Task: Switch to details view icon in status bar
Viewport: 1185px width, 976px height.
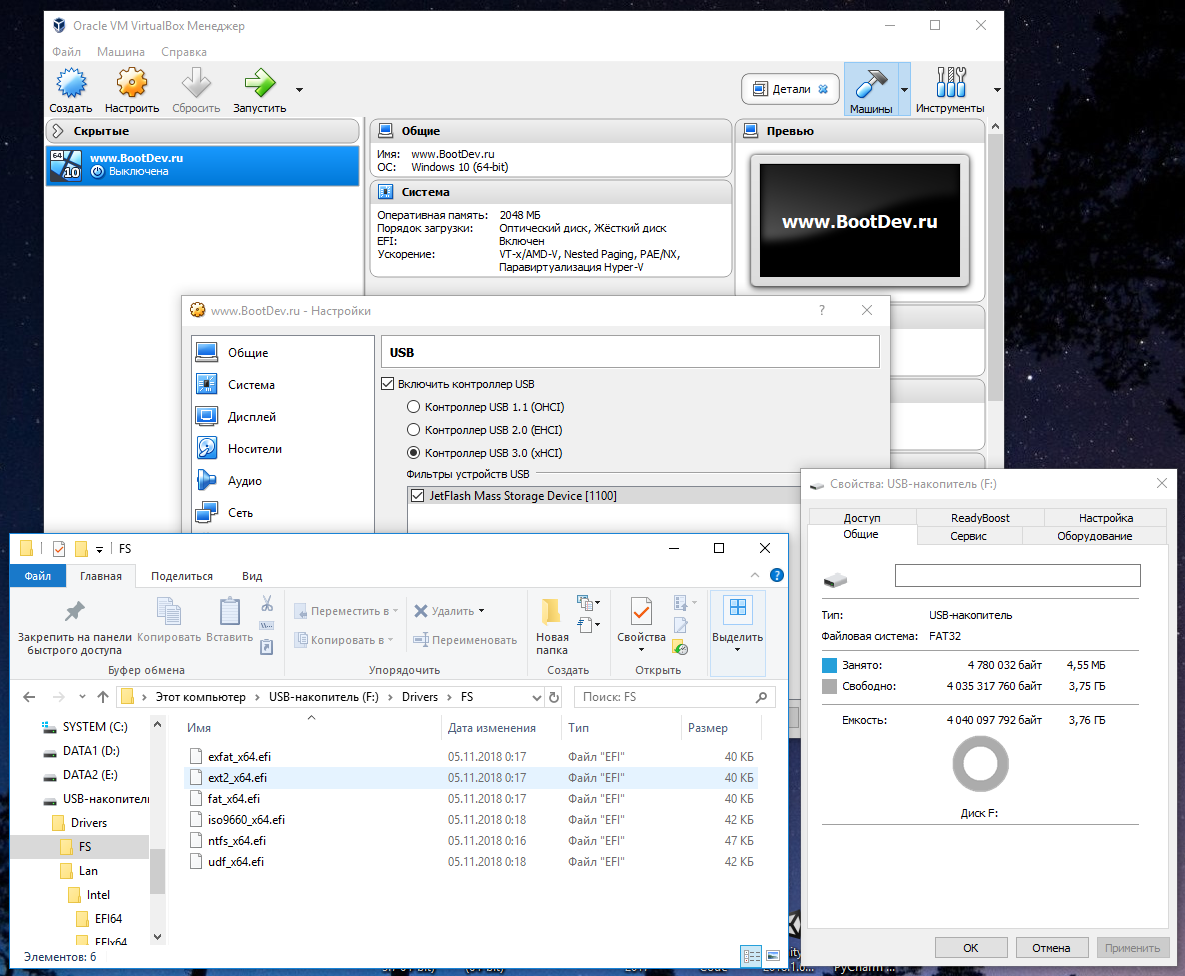Action: (751, 956)
